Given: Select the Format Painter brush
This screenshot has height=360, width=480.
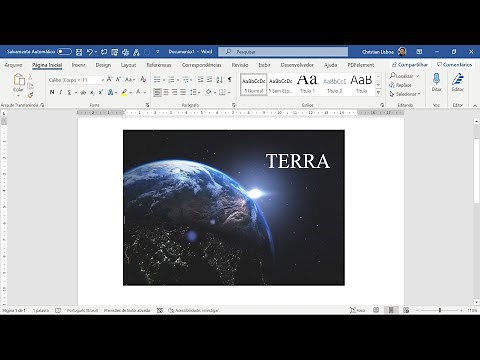Looking at the screenshot, I should 30,95.
